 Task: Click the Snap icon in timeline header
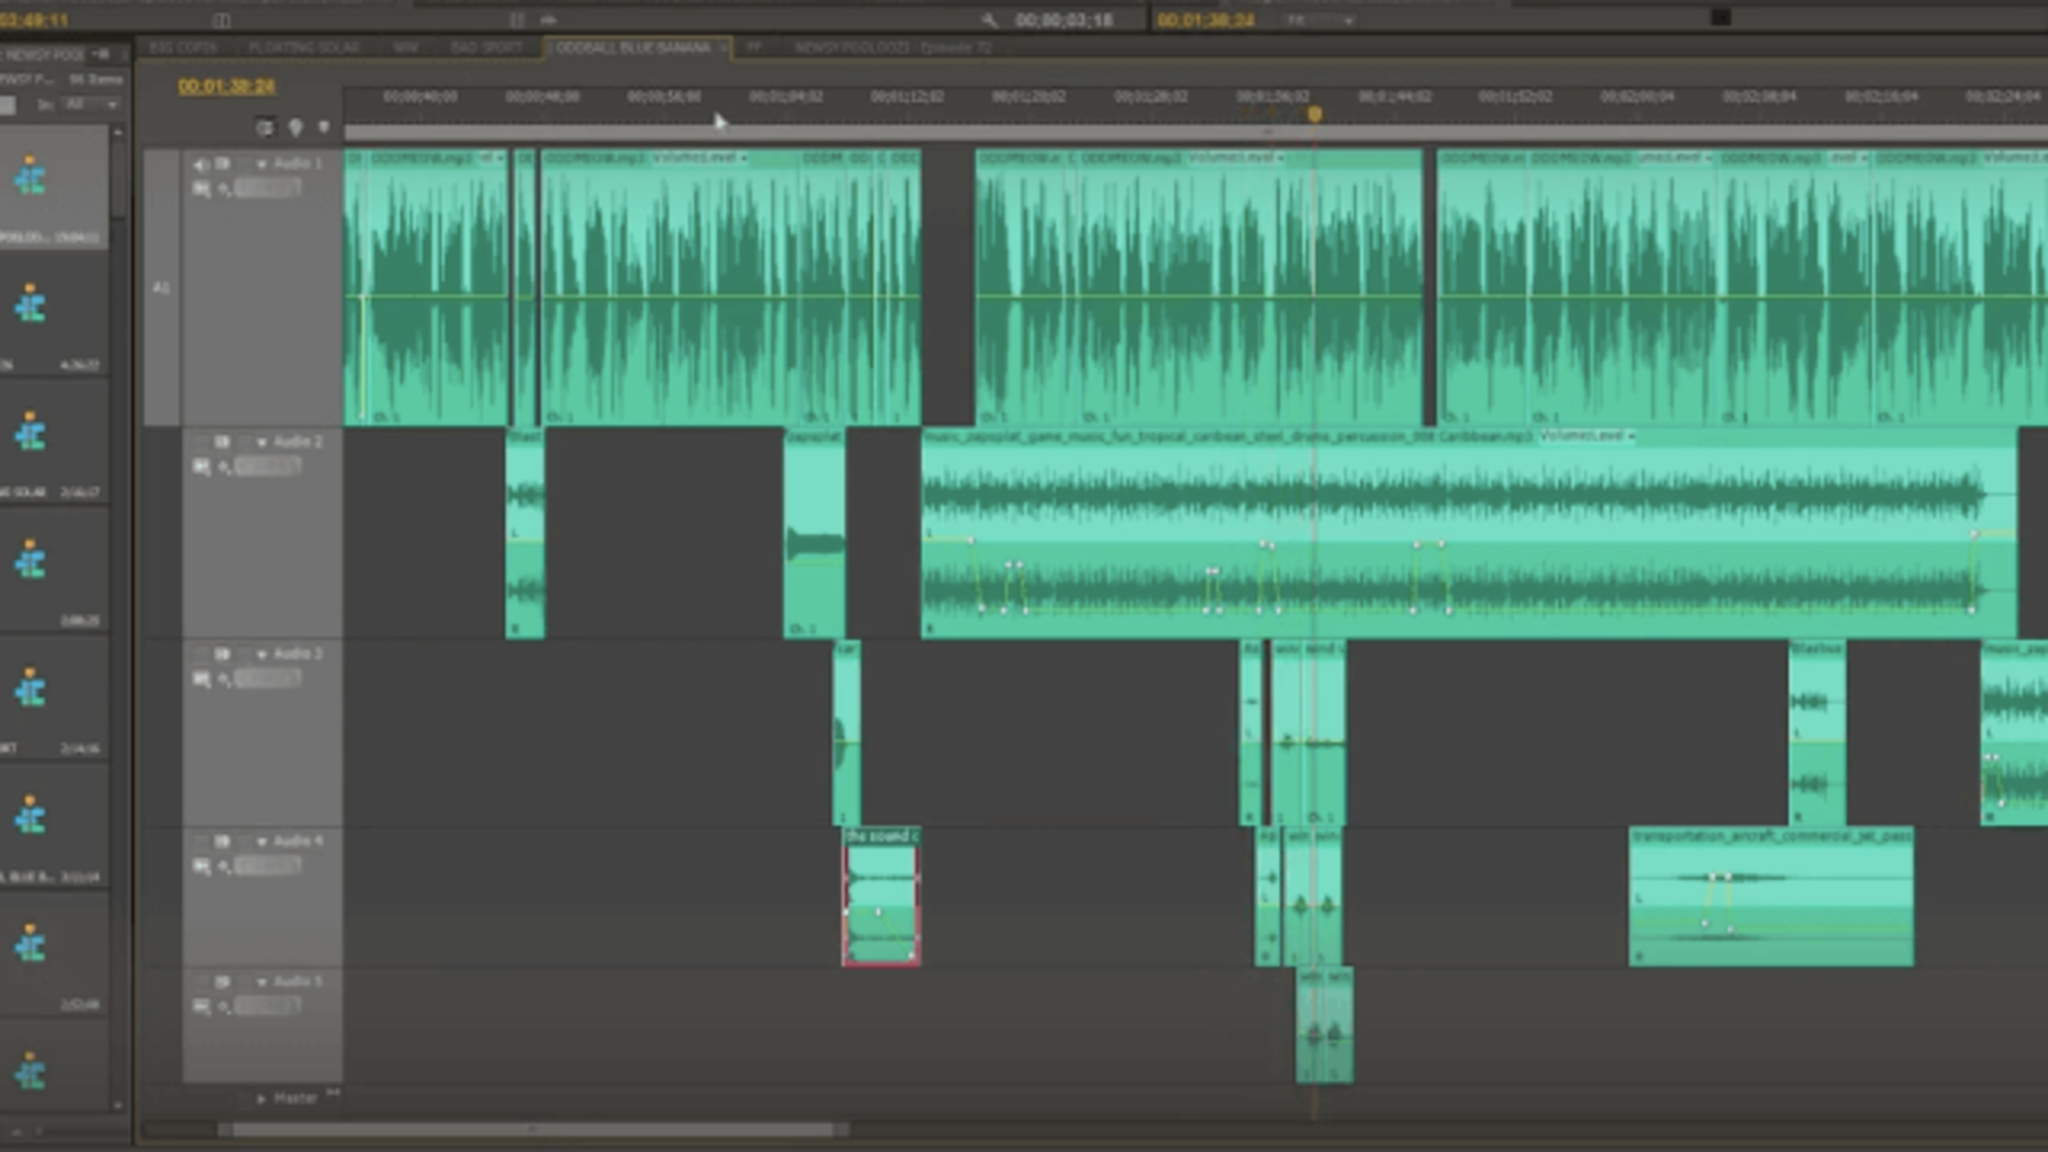[265, 128]
